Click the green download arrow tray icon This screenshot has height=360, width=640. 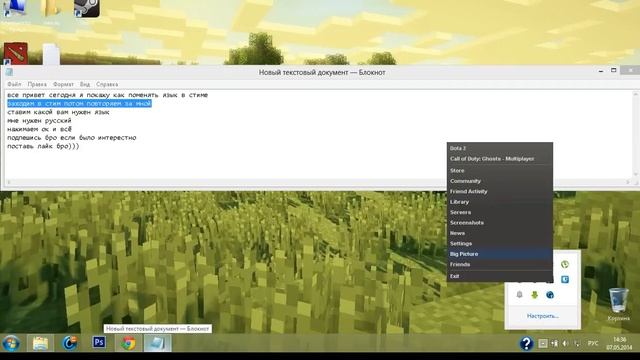(535, 295)
